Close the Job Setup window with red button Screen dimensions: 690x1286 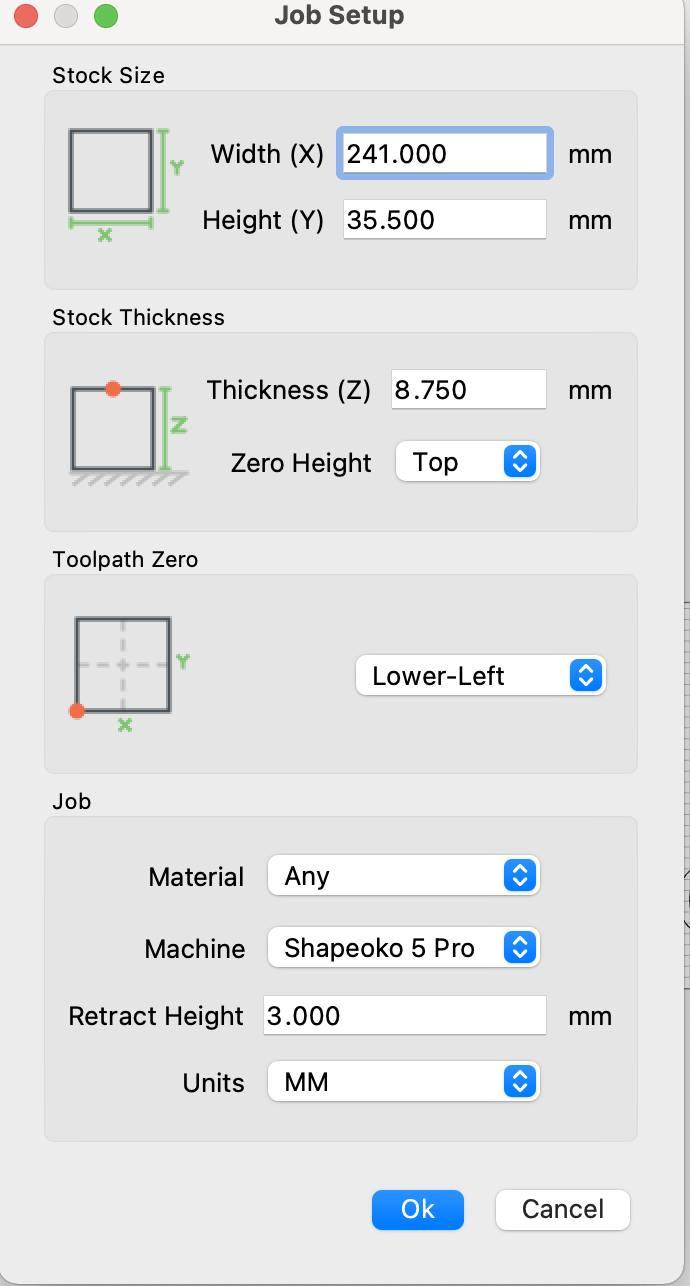click(26, 16)
